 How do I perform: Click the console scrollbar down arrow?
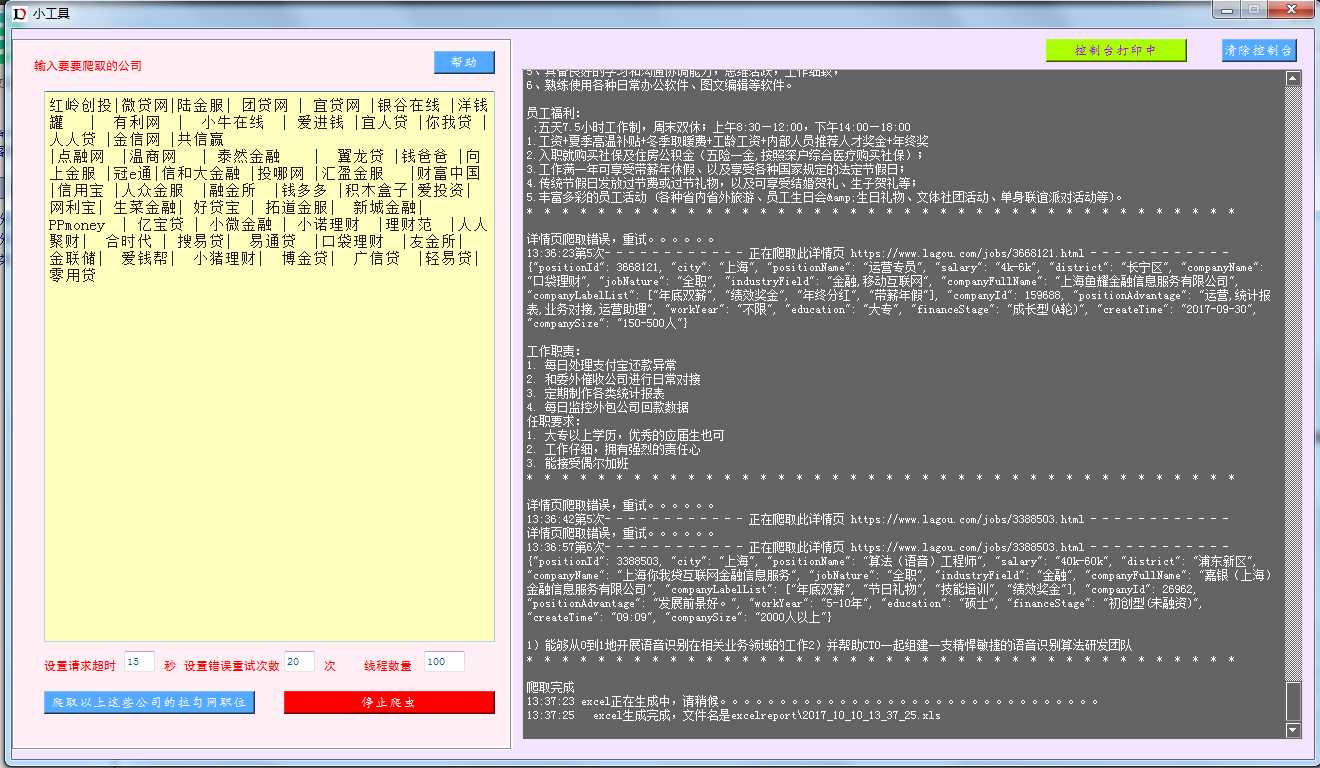coord(1293,731)
